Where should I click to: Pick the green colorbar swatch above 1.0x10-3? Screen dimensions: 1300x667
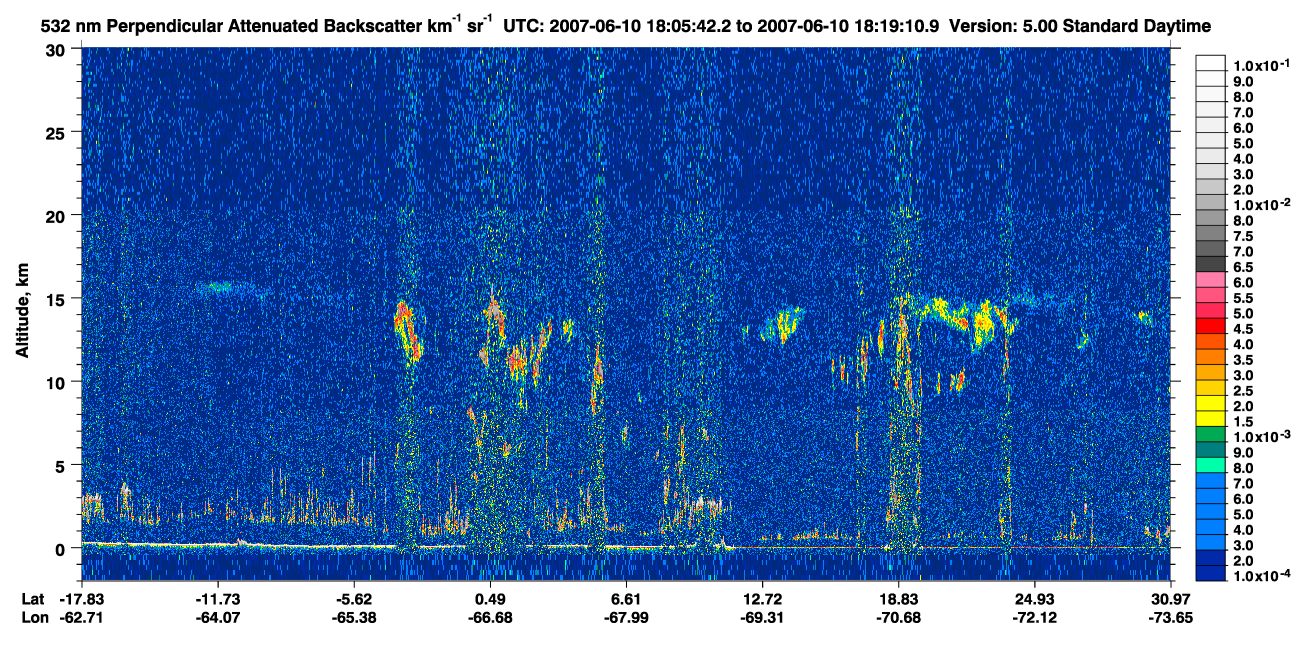pyautogui.click(x=1211, y=435)
